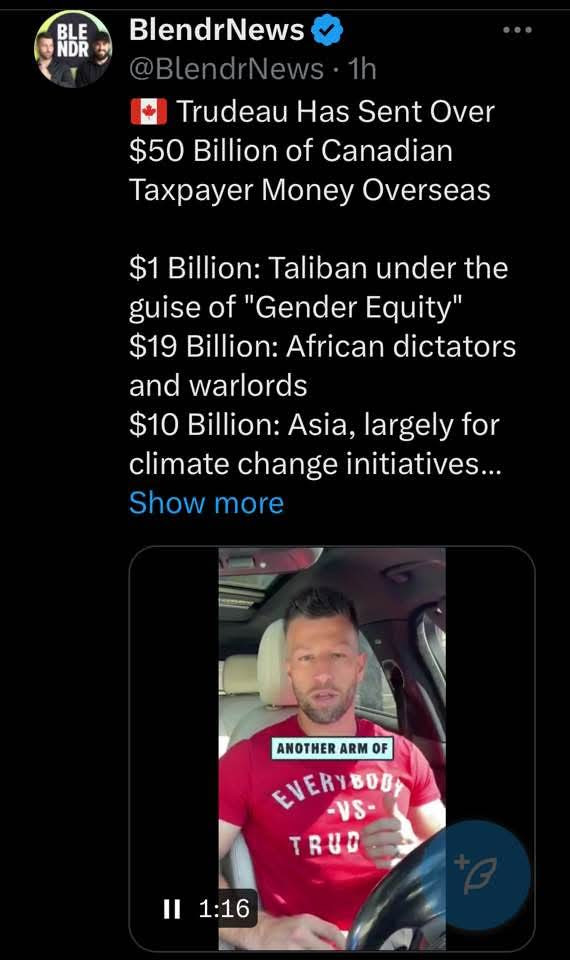This screenshot has width=570, height=960.
Task: Select the $1 Billion Taliban text line
Action: click(318, 288)
